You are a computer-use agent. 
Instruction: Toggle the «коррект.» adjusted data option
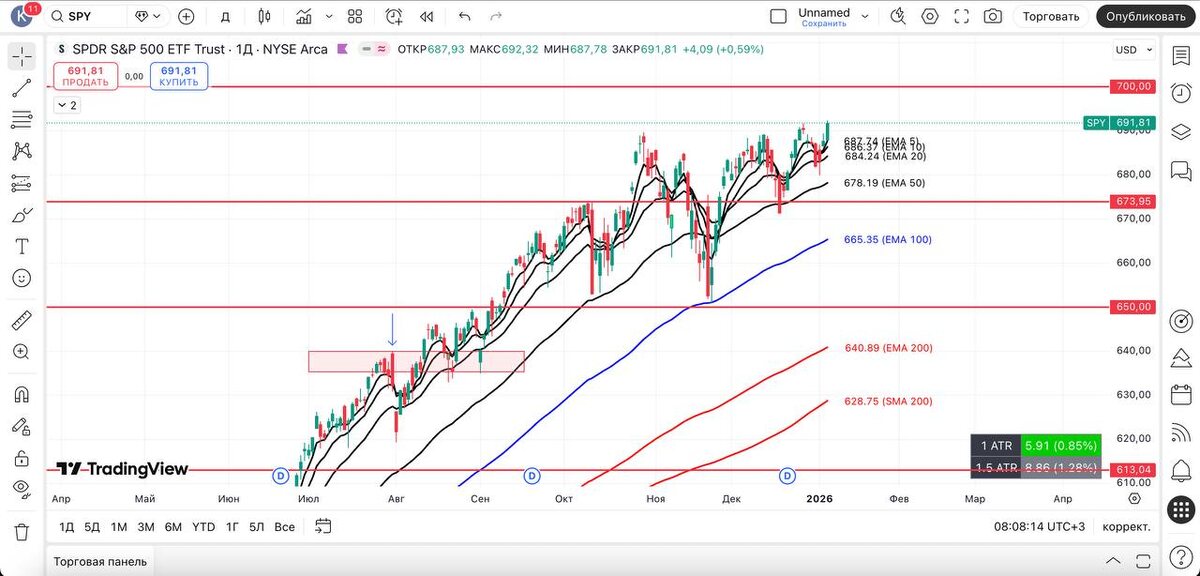point(1126,526)
